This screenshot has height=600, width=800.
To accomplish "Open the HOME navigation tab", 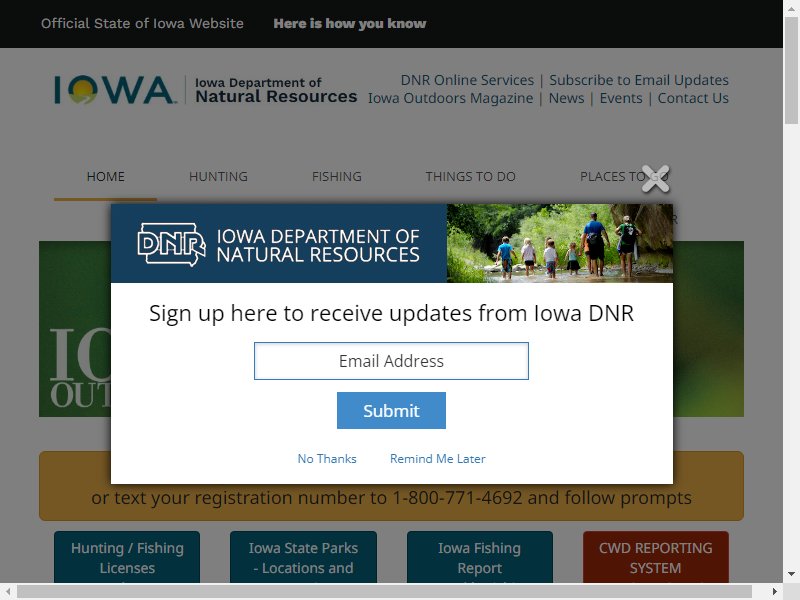I will (106, 177).
